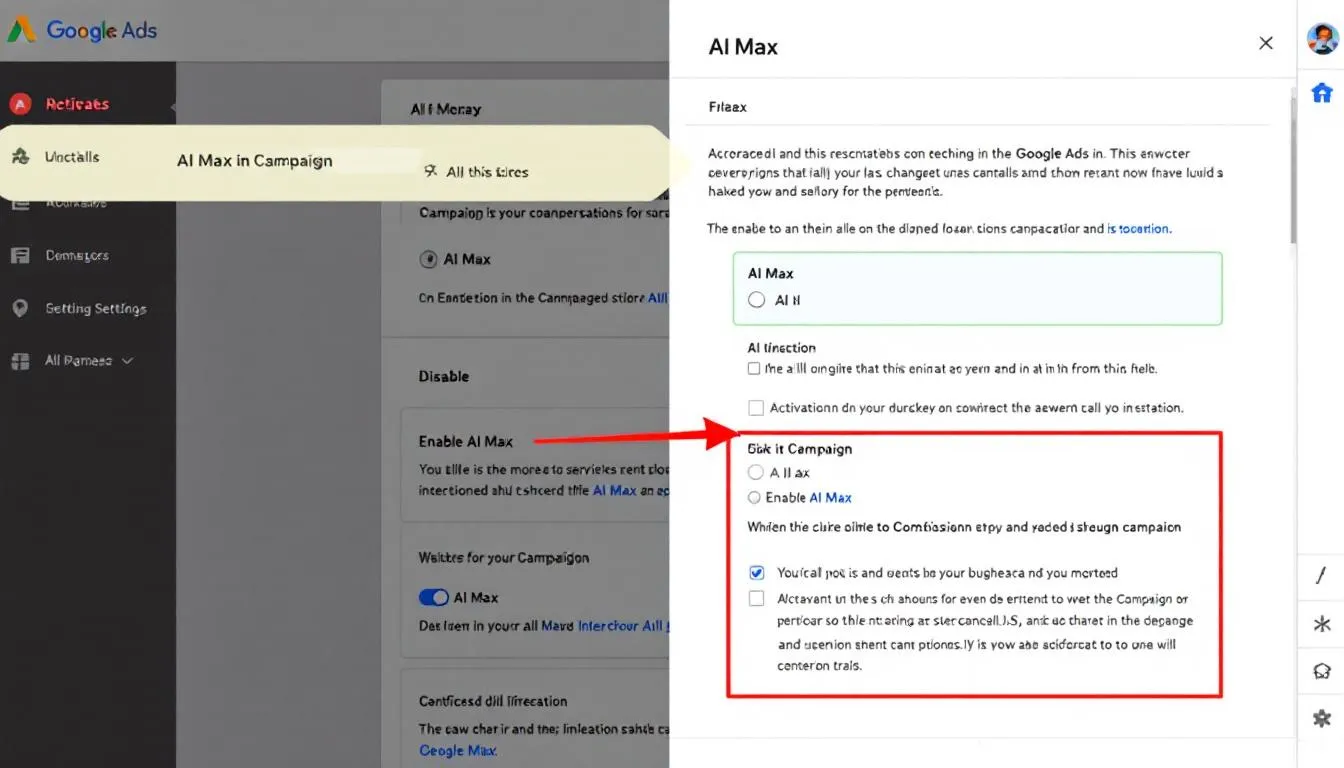Select the Enable AI Max radio button
Viewport: 1344px width, 768px height.
click(756, 497)
